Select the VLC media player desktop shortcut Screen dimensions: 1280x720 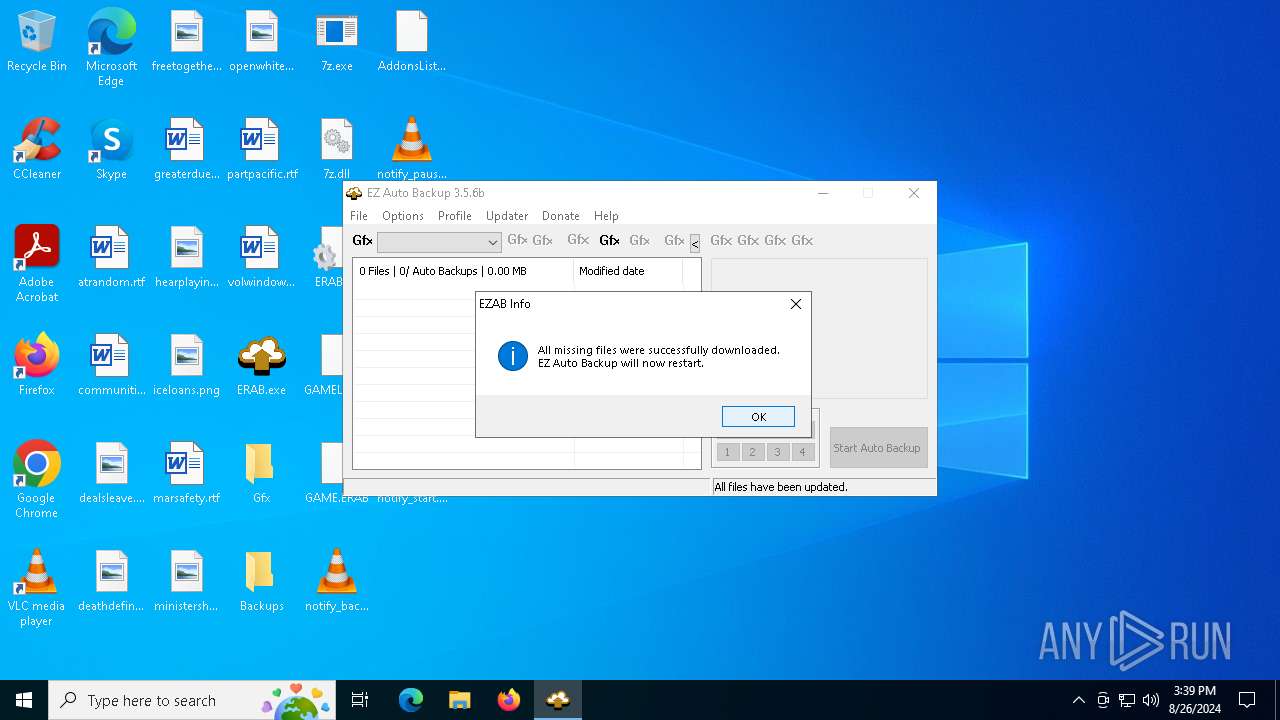click(37, 588)
